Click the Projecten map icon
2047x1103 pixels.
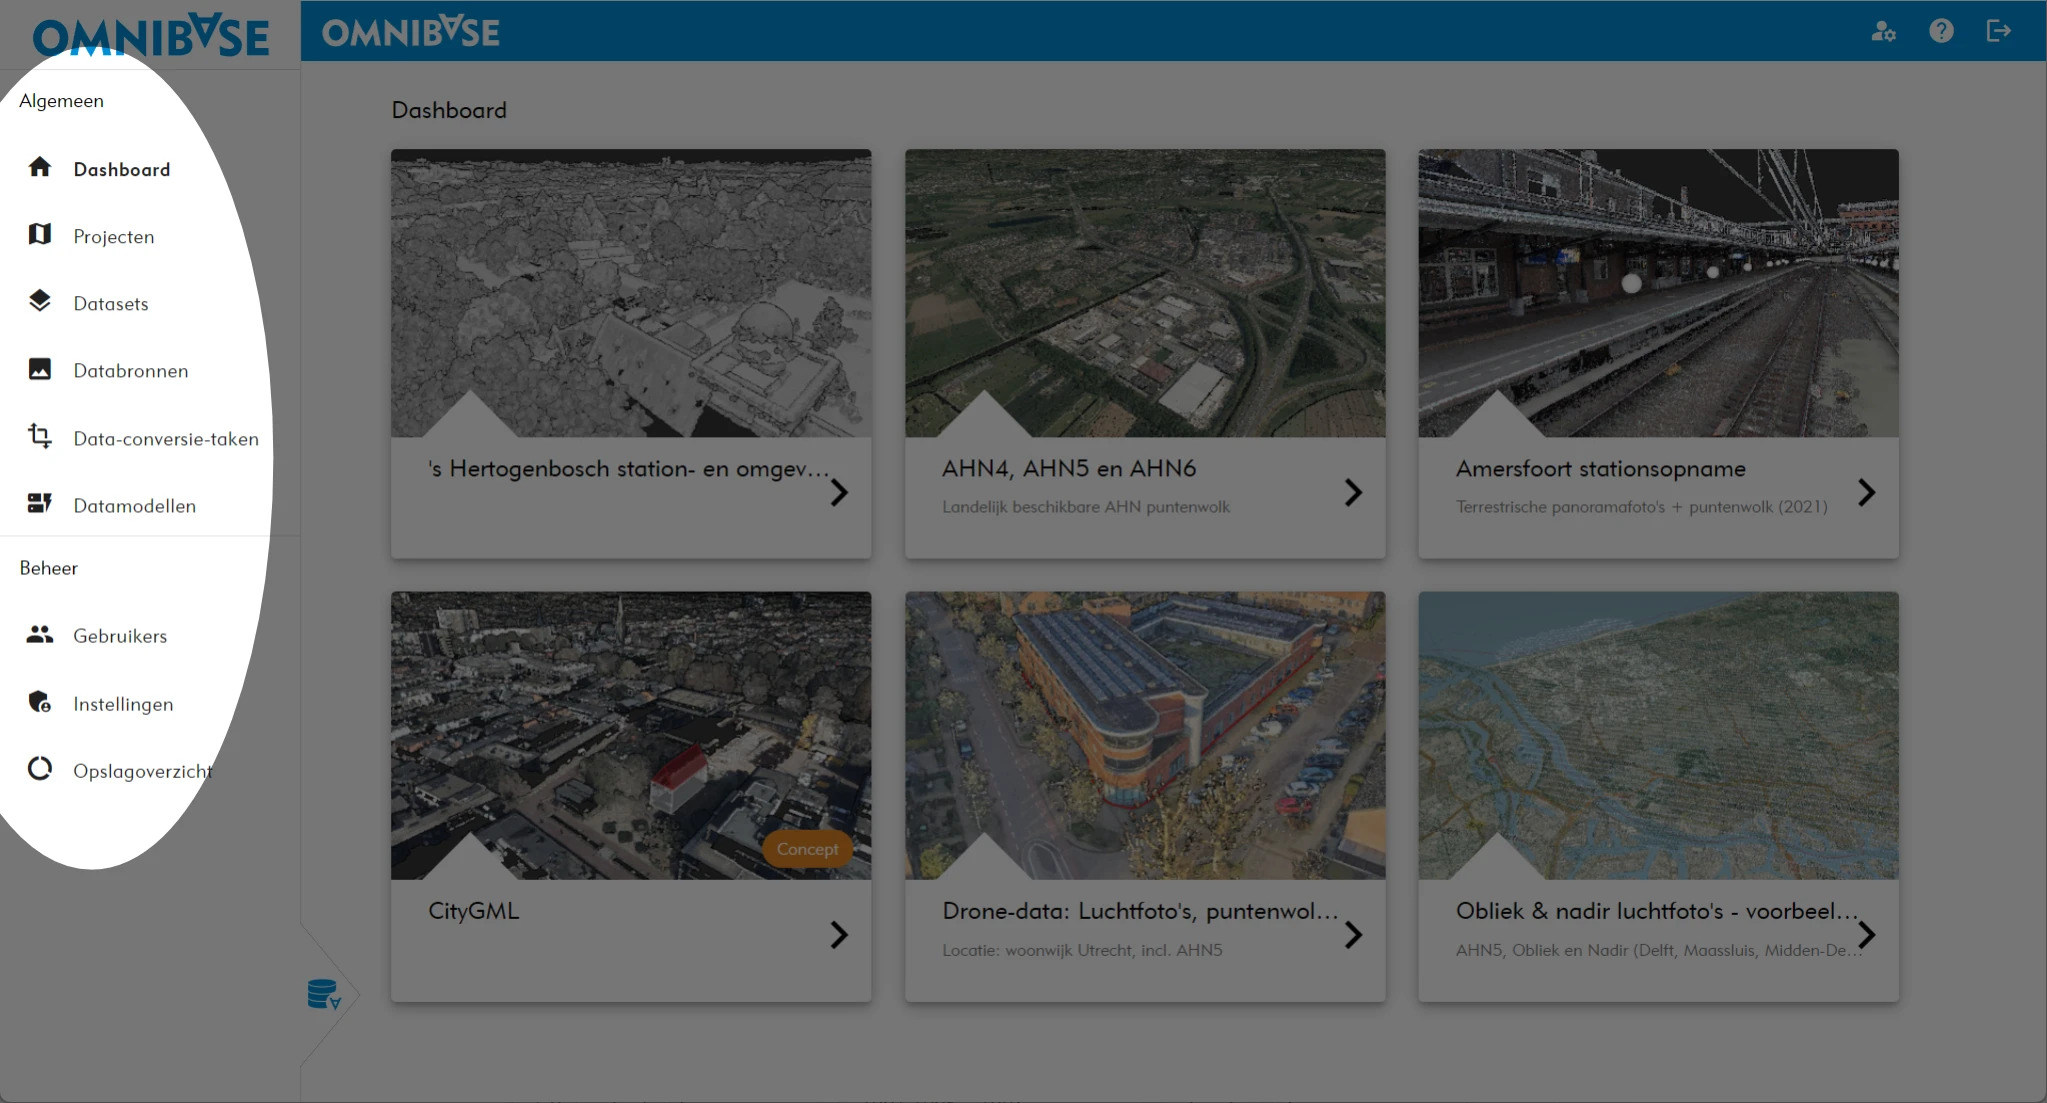pos(40,234)
